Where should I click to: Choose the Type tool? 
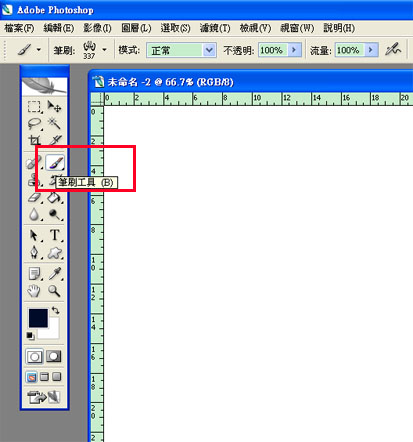click(55, 235)
